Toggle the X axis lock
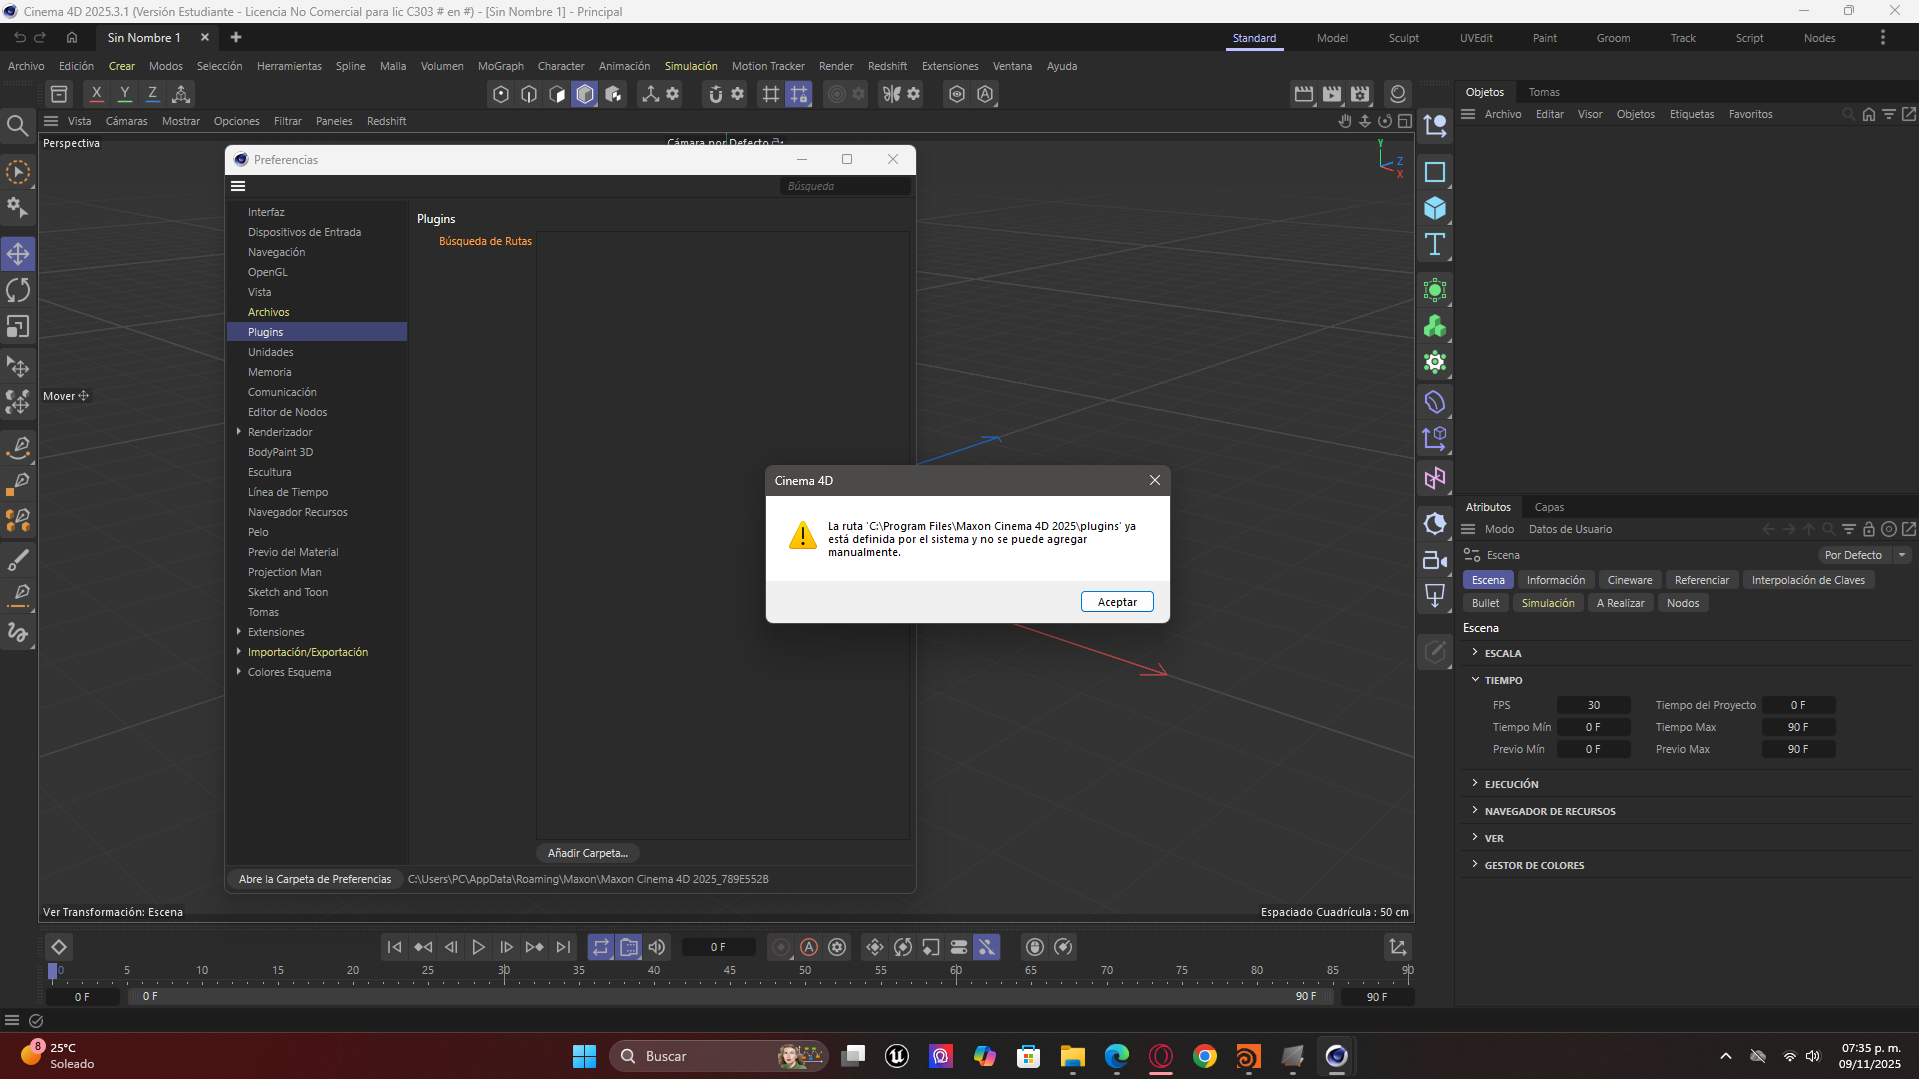This screenshot has height=1079, width=1919. point(96,94)
